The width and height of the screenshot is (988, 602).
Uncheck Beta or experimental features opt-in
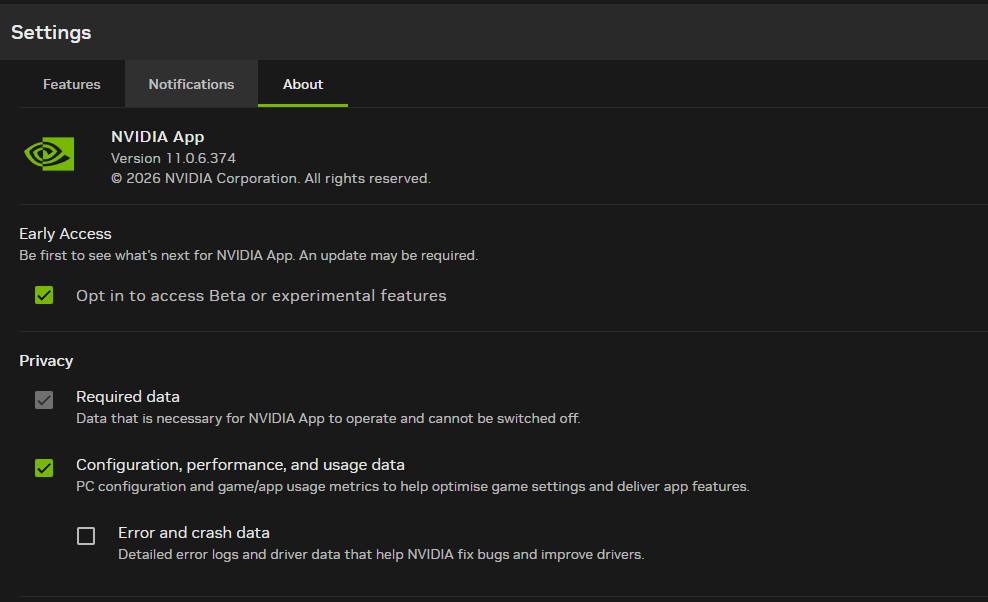(44, 295)
